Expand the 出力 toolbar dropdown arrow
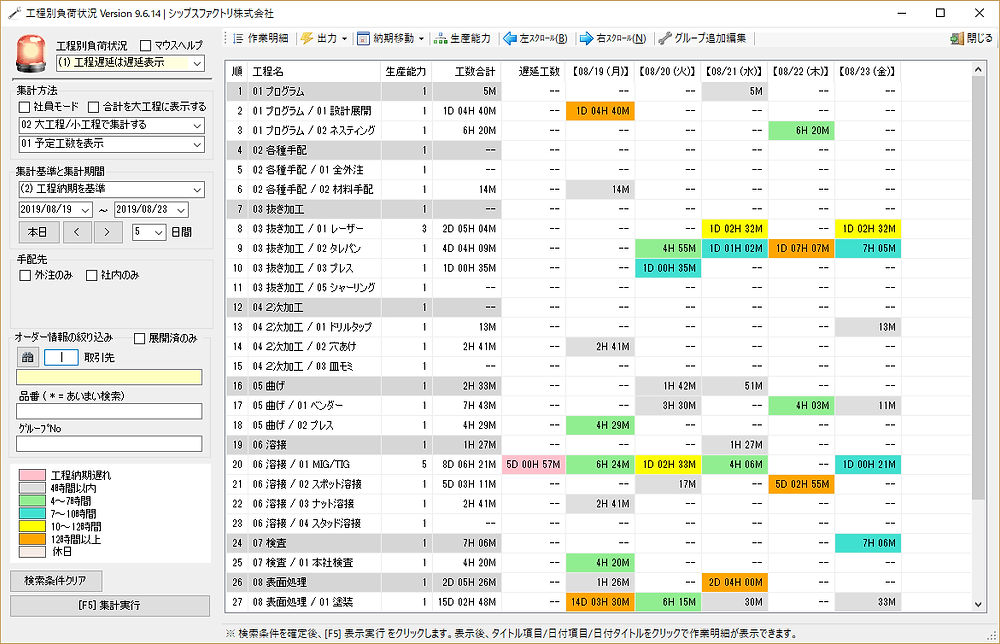Screen dimensions: 1000x644 (345, 39)
